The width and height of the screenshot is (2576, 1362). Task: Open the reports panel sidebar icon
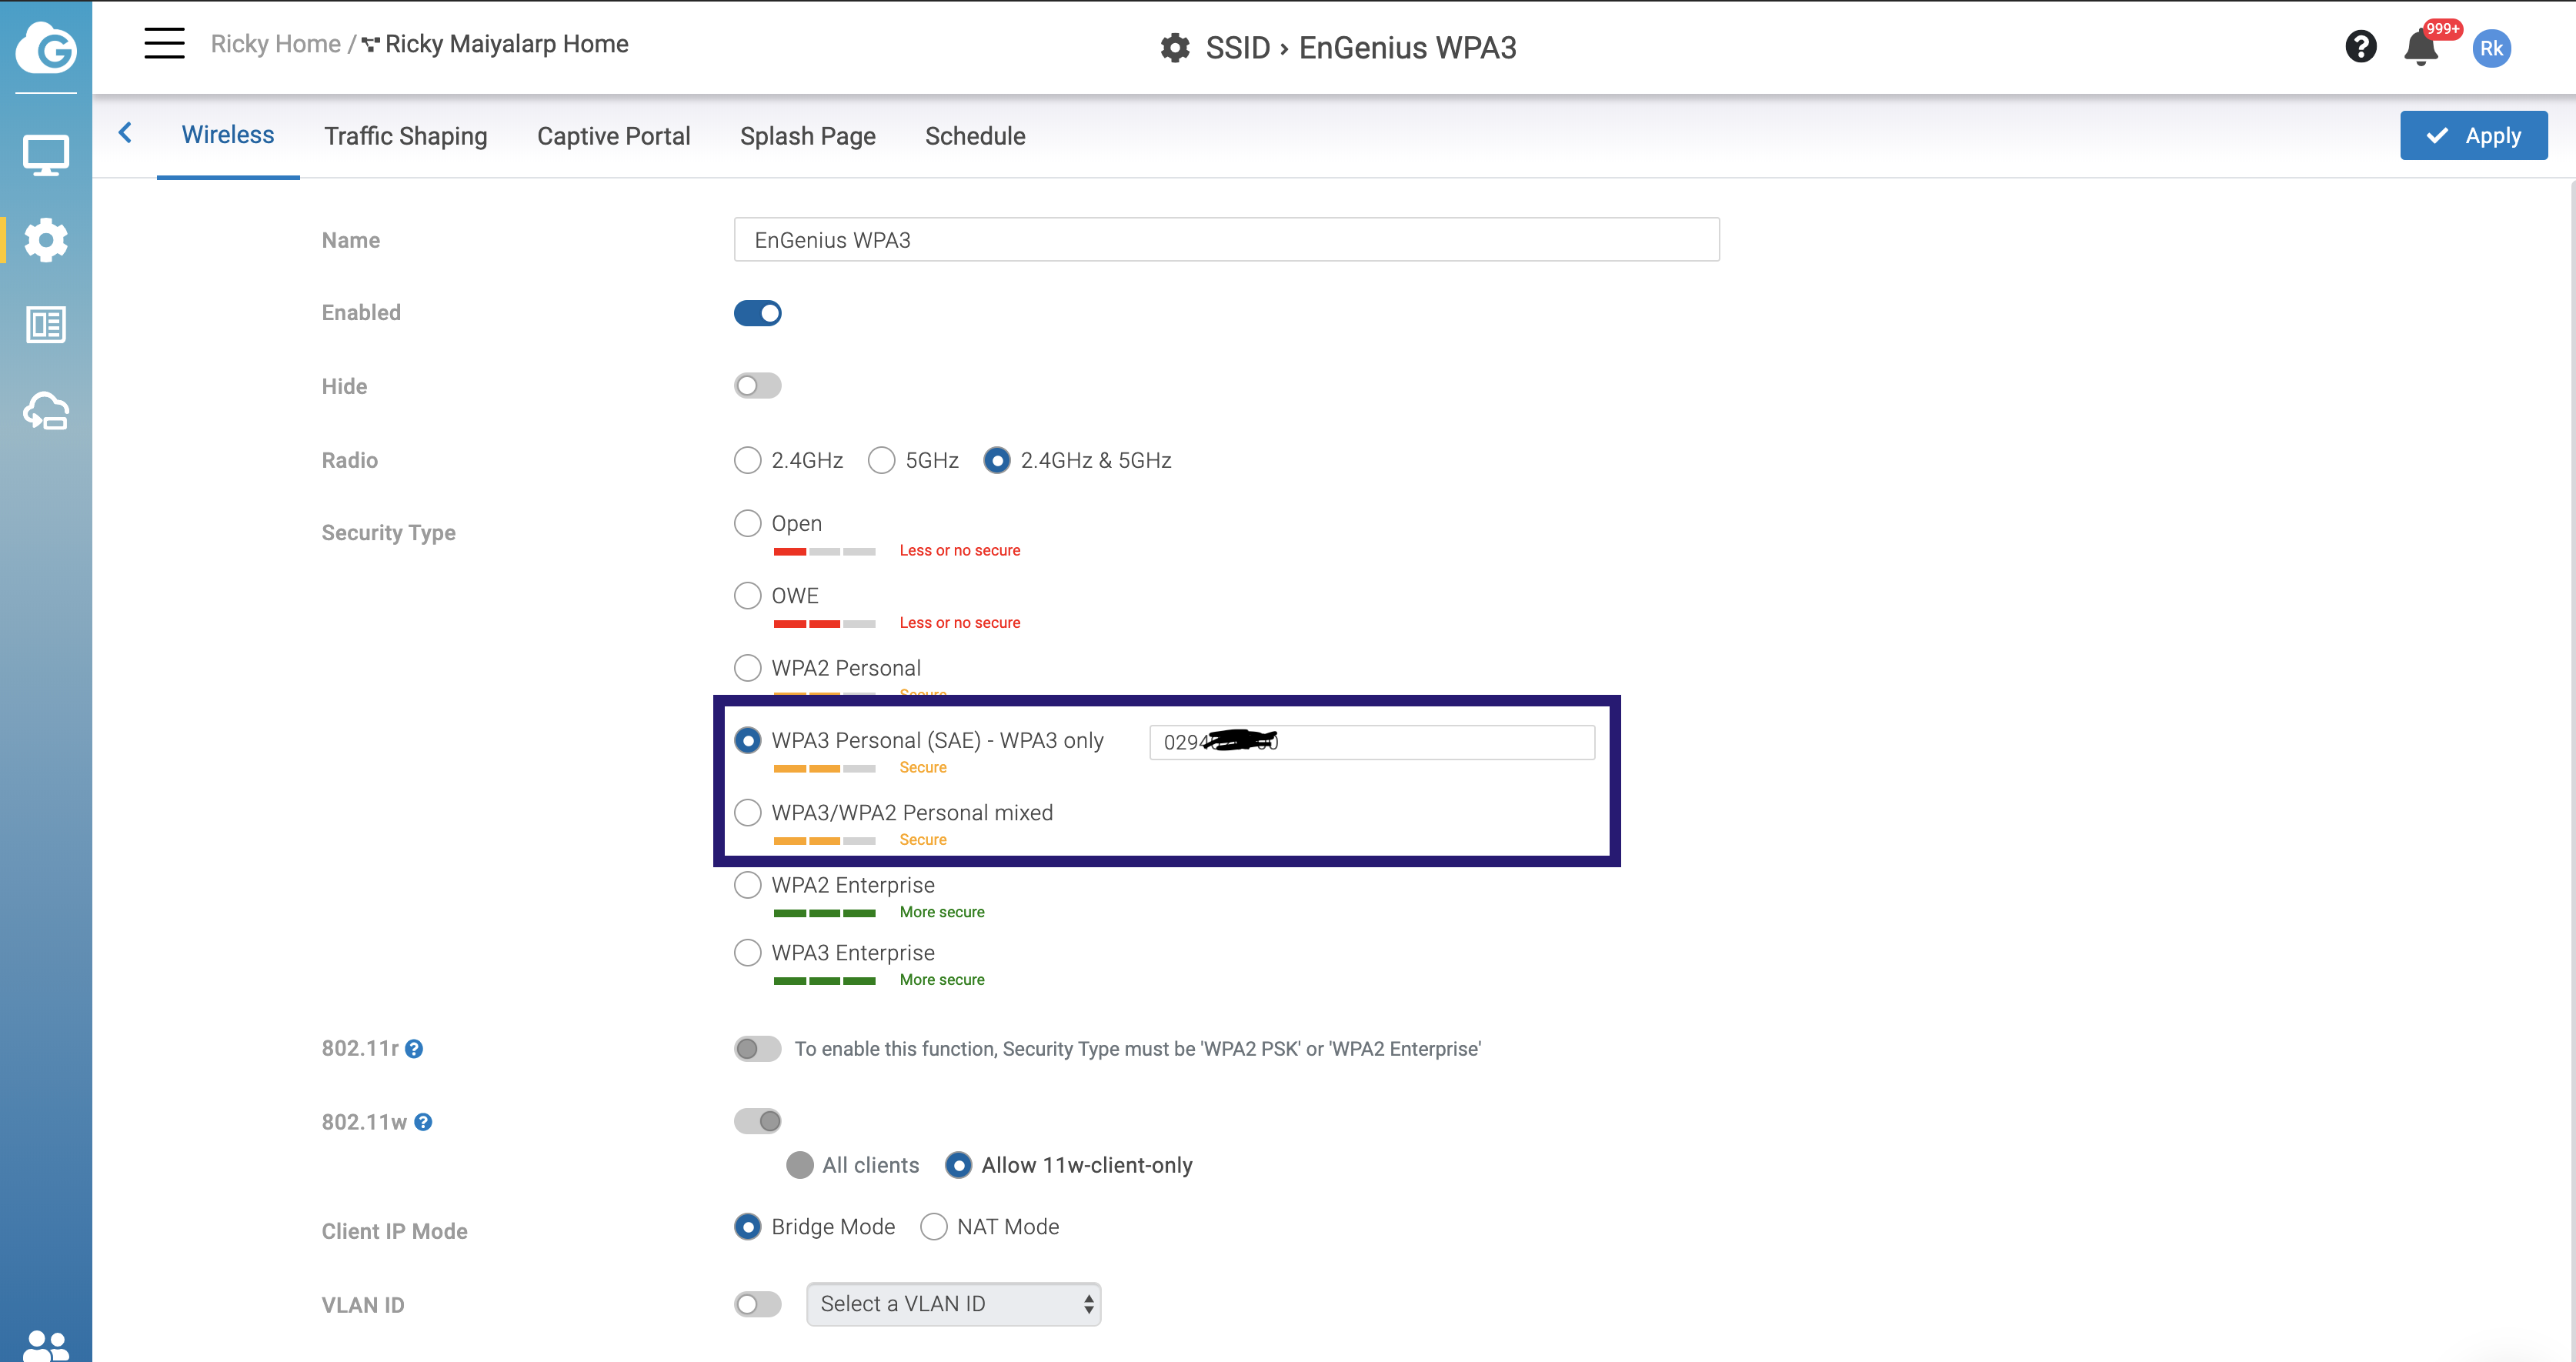coord(46,325)
